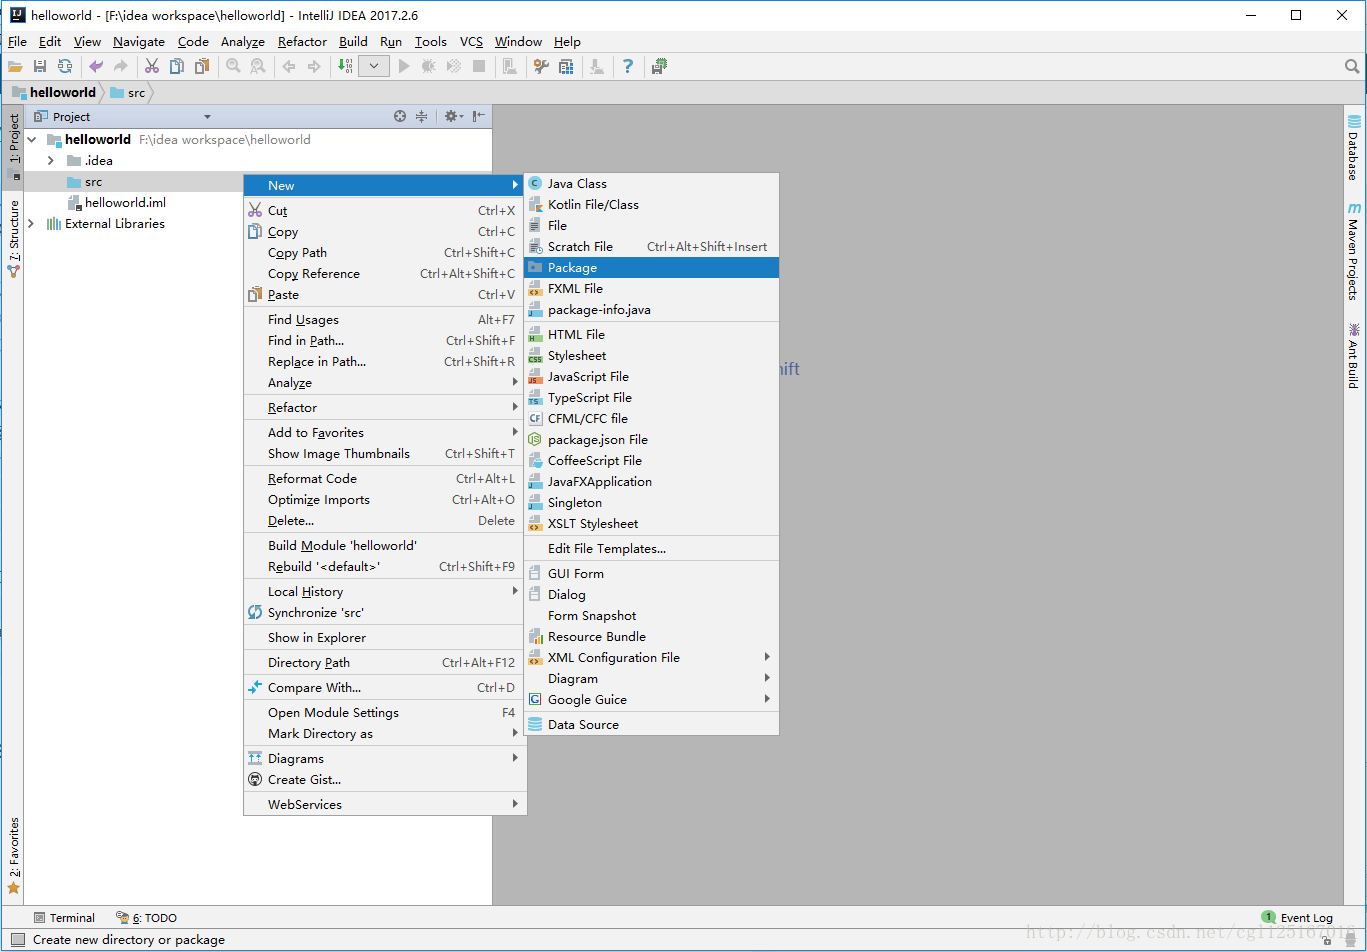Open Settings via wrench toolbar icon
Image resolution: width=1367 pixels, height=952 pixels.
[541, 66]
